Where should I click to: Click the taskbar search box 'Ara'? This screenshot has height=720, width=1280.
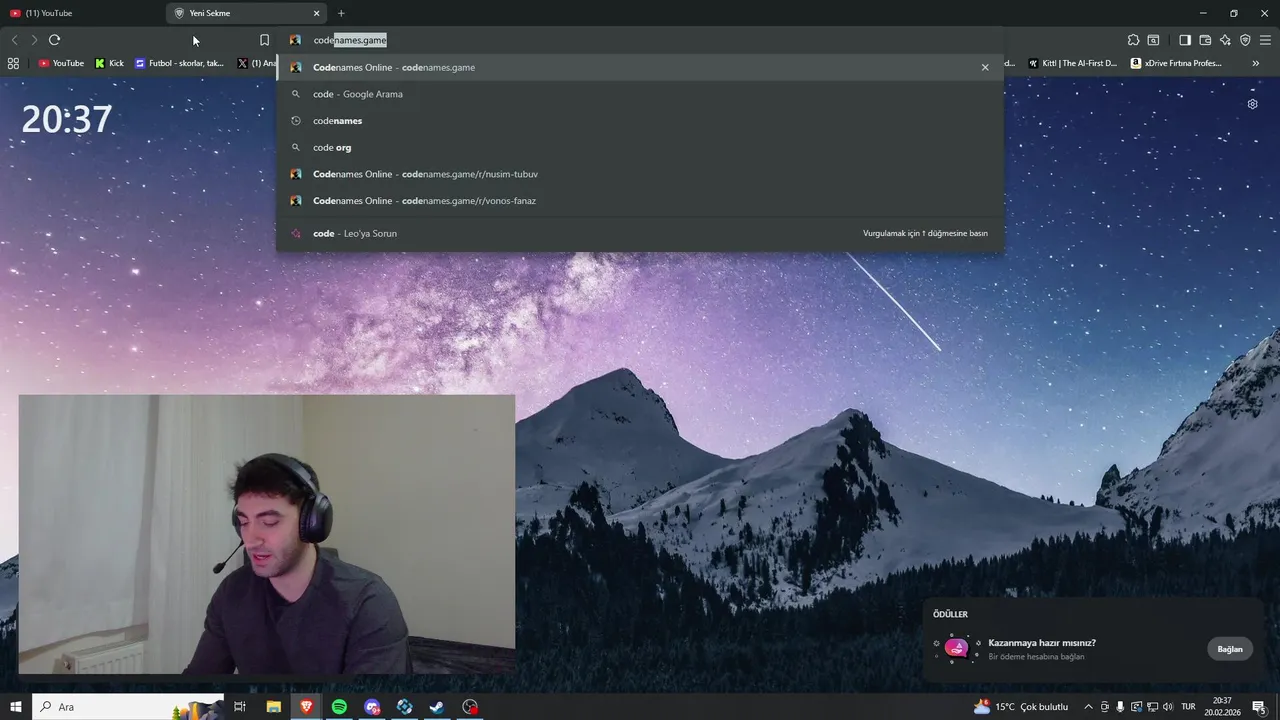(x=128, y=707)
